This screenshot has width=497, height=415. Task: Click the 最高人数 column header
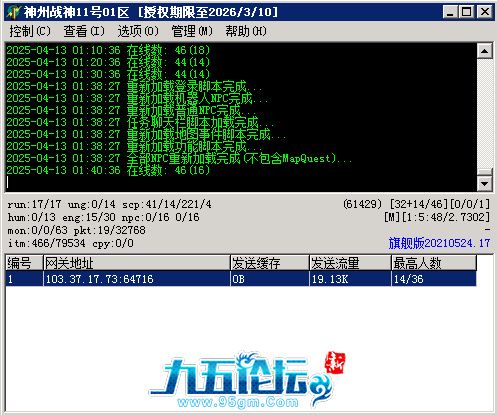click(x=434, y=263)
